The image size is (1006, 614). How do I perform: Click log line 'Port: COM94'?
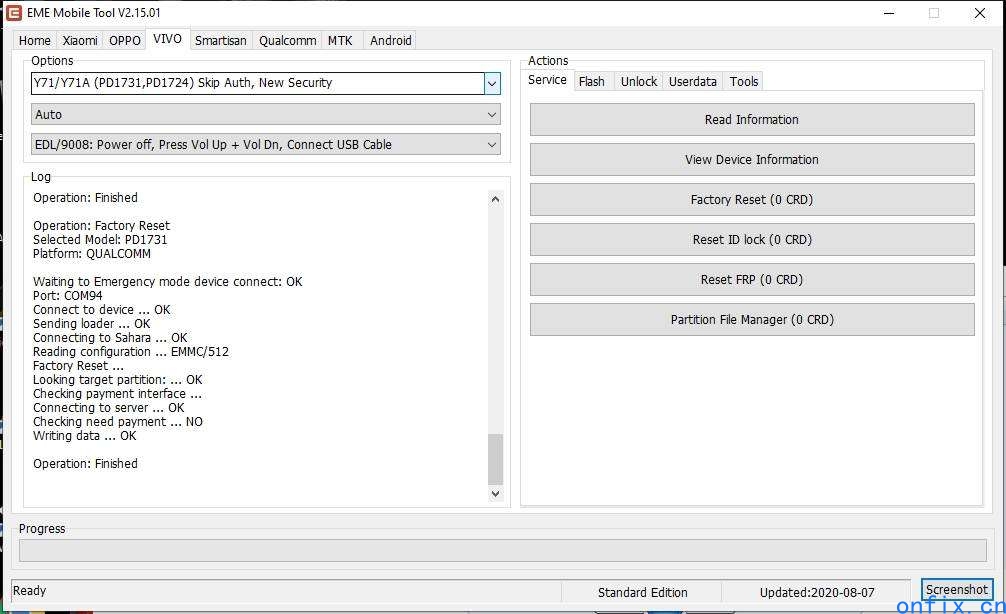tap(67, 296)
